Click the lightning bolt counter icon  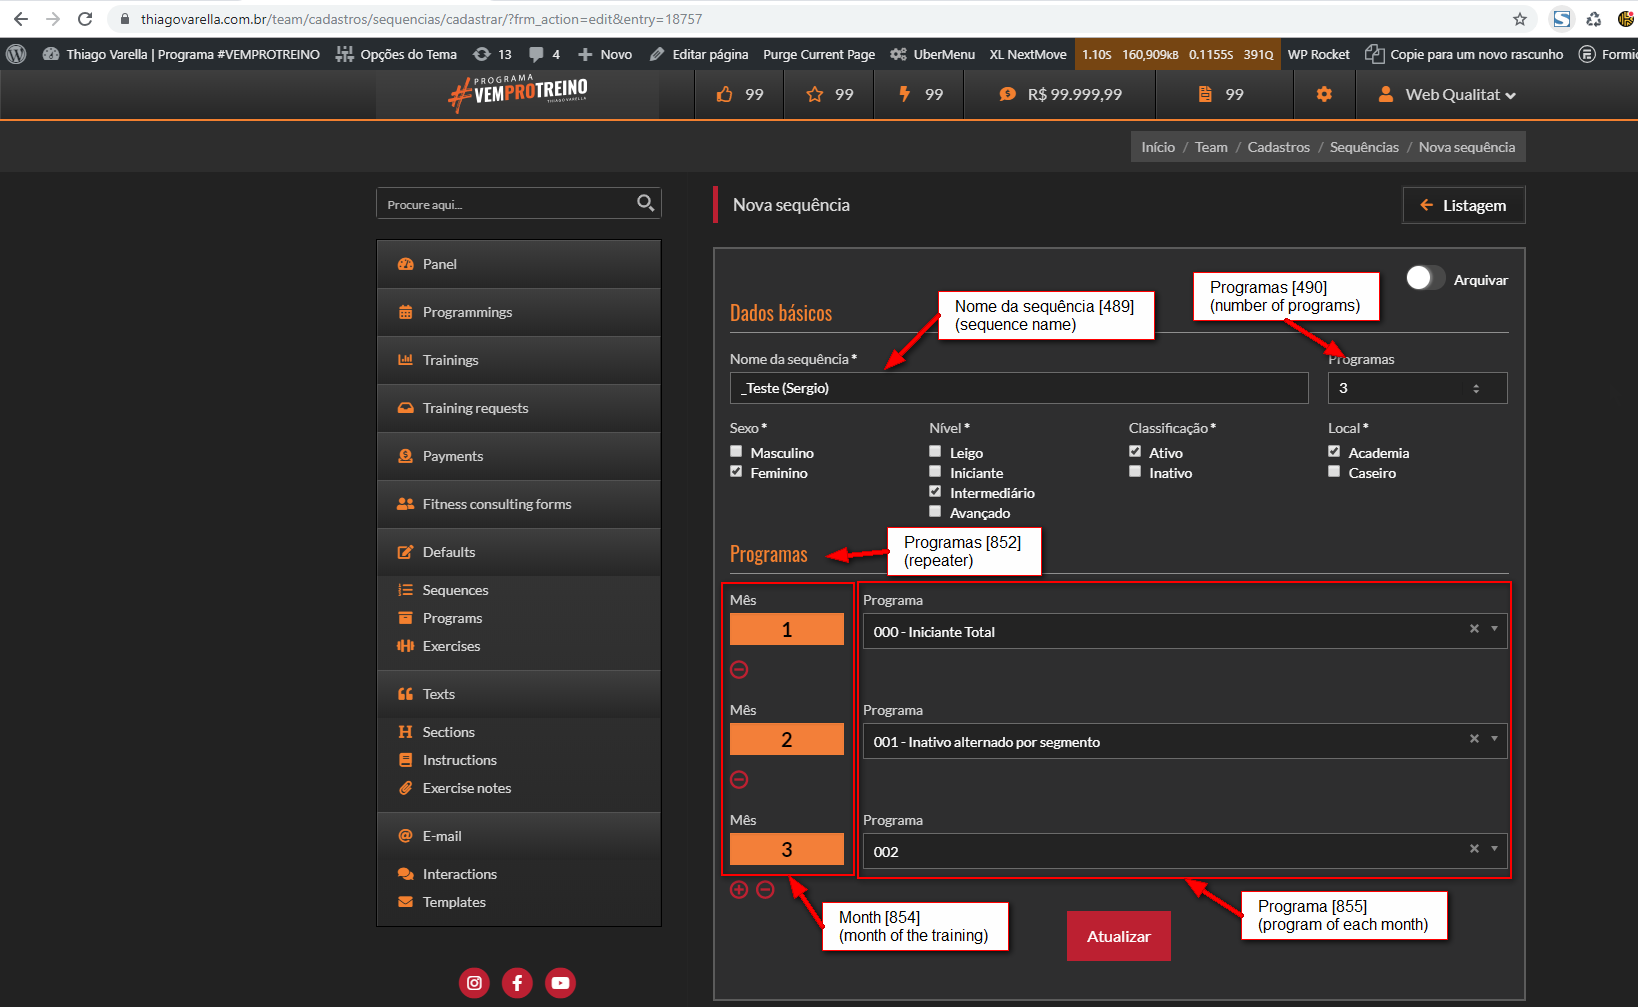904,94
